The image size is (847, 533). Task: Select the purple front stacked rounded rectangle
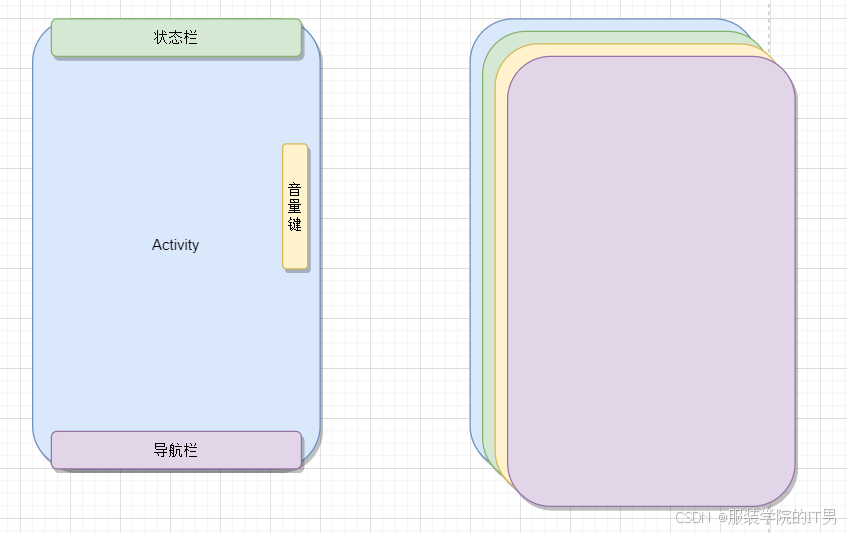[651, 281]
